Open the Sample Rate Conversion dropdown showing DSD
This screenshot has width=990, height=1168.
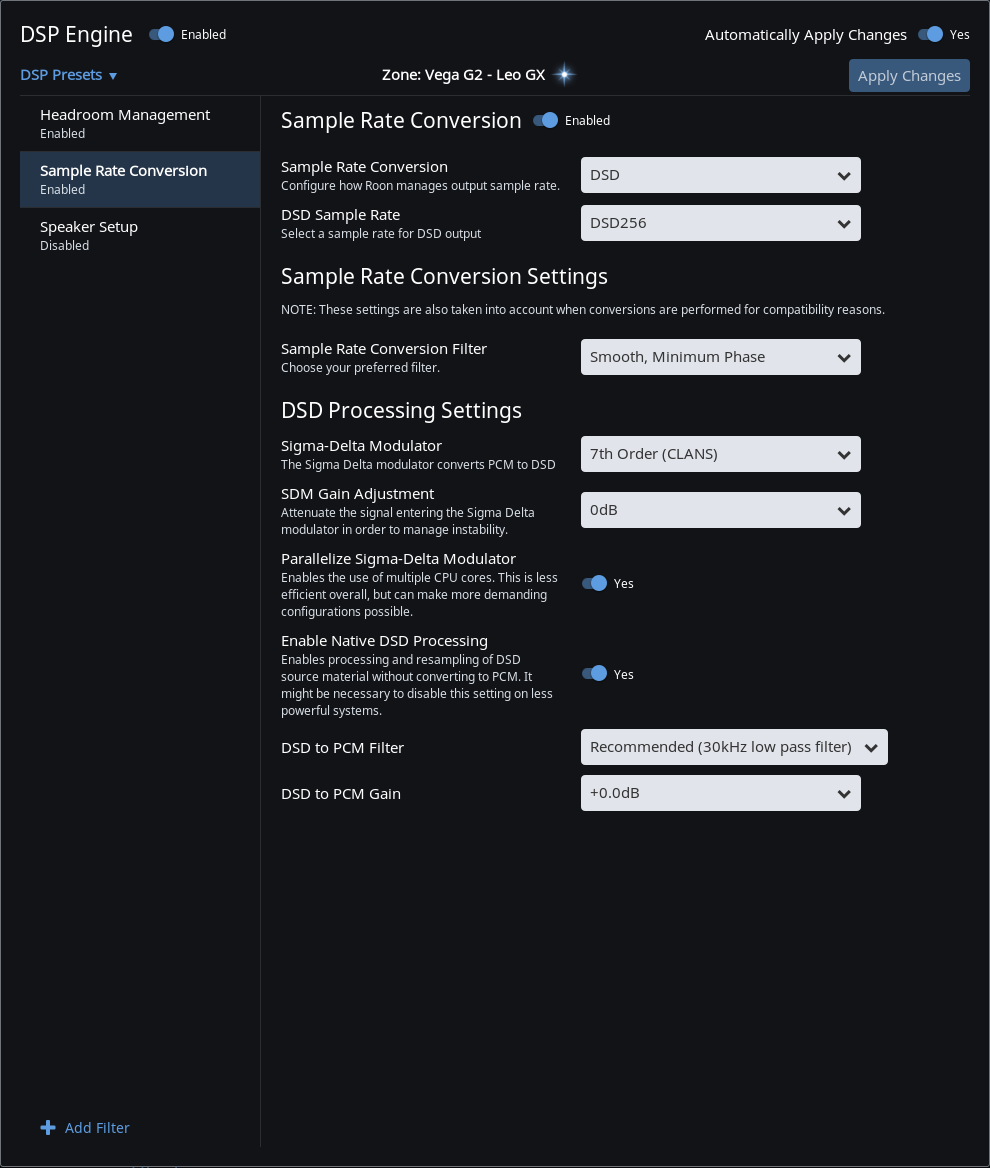720,175
